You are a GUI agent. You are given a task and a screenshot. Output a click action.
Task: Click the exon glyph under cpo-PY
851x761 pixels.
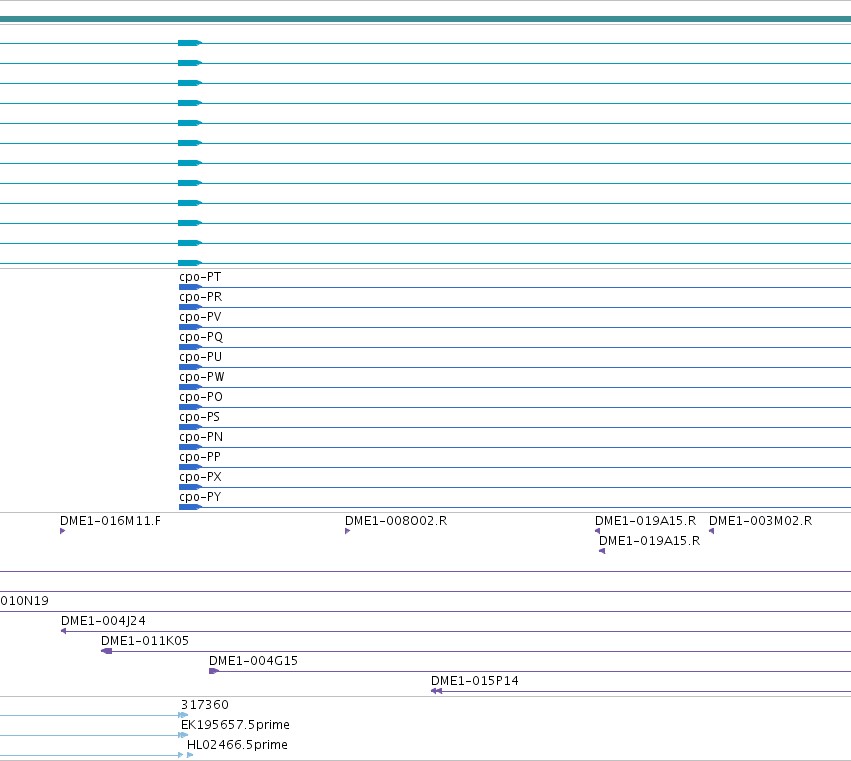pos(190,507)
